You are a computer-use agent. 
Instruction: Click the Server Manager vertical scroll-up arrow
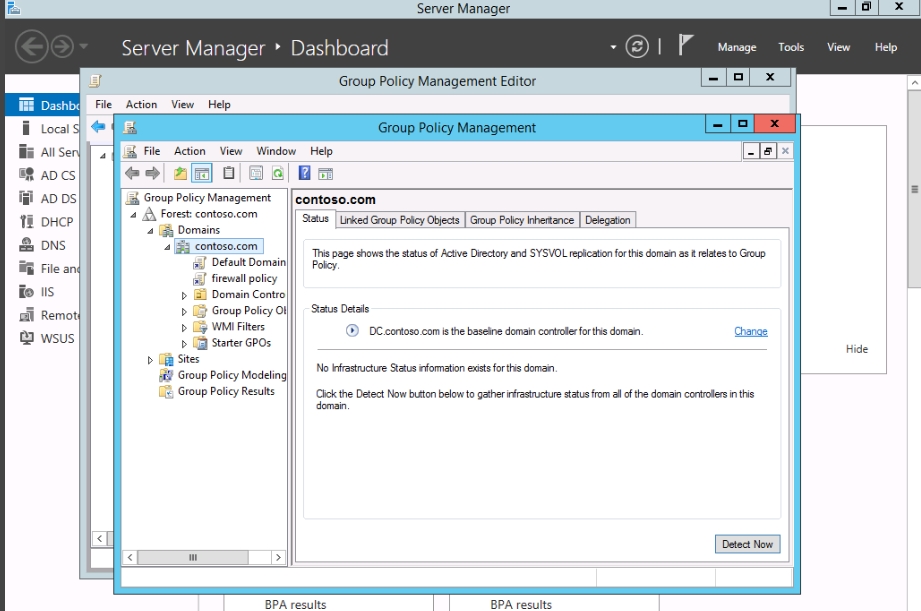[915, 83]
